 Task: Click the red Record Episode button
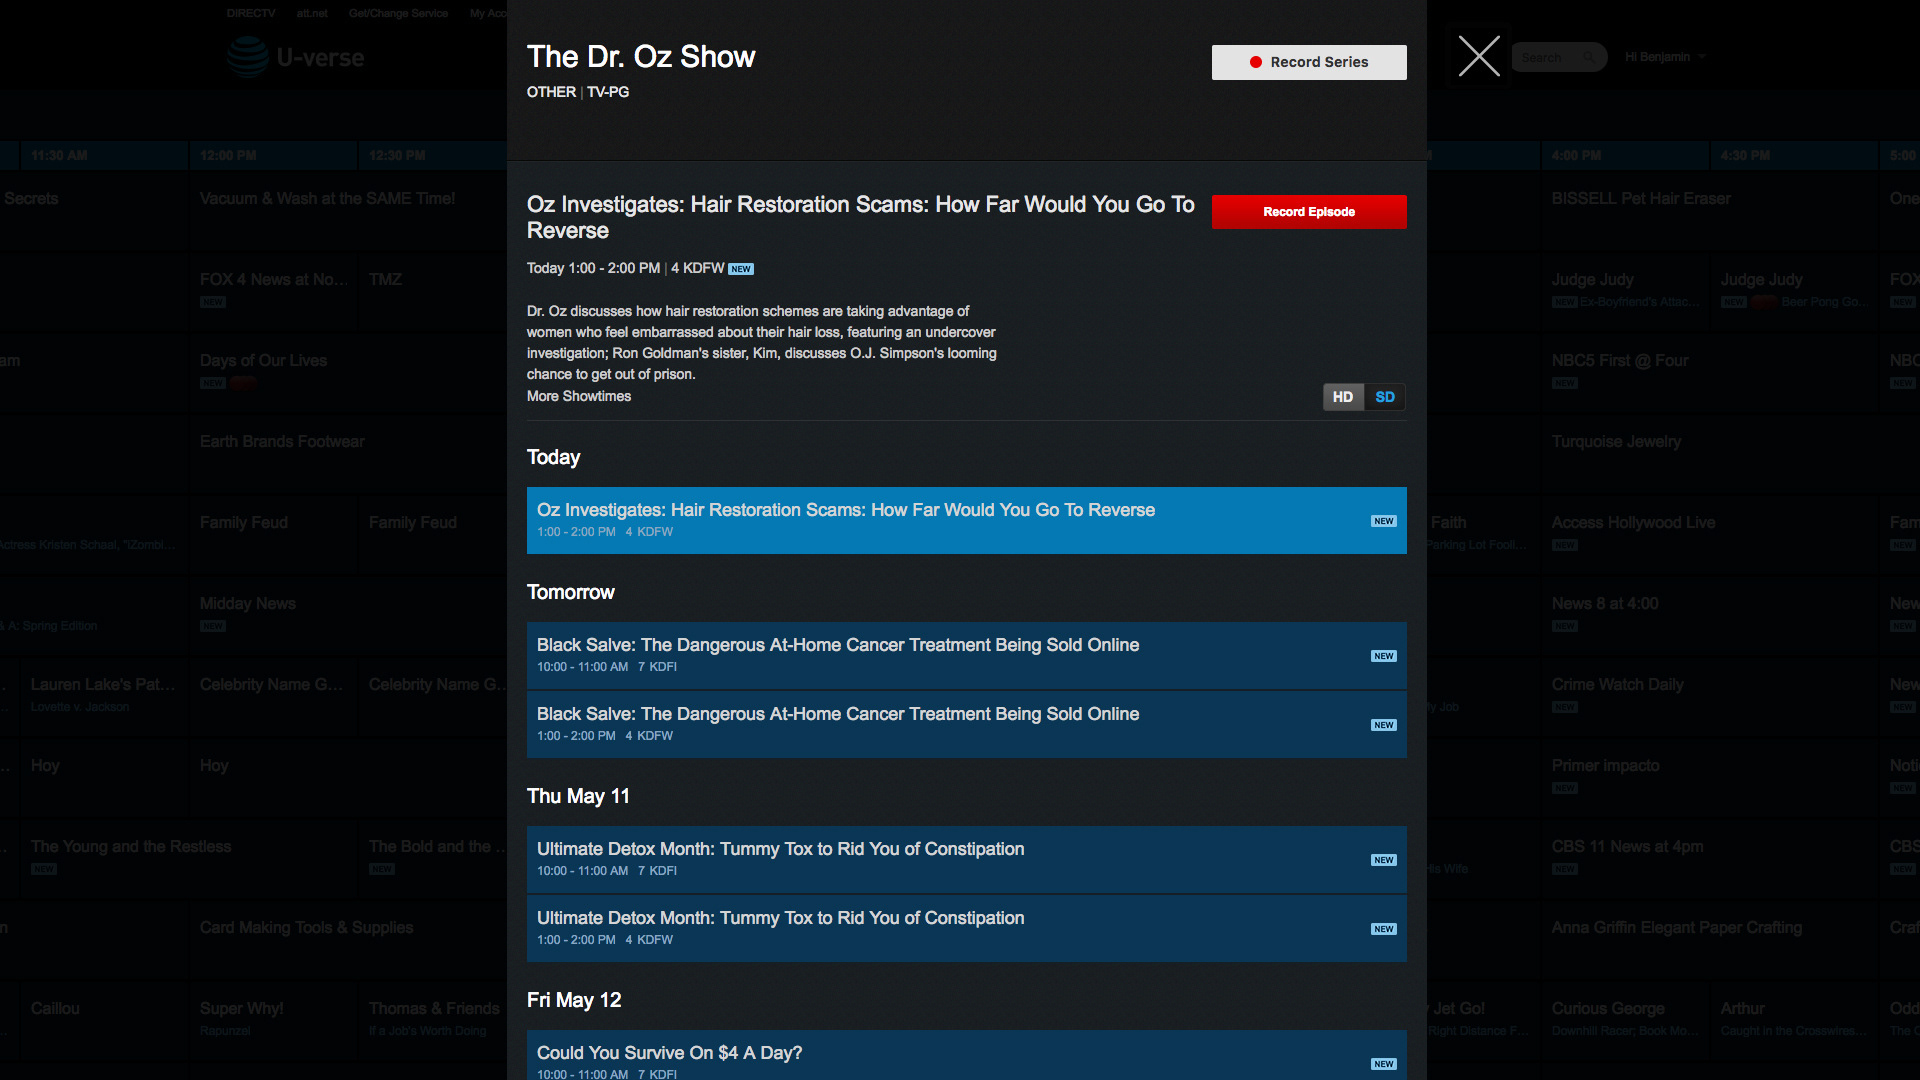click(x=1308, y=212)
